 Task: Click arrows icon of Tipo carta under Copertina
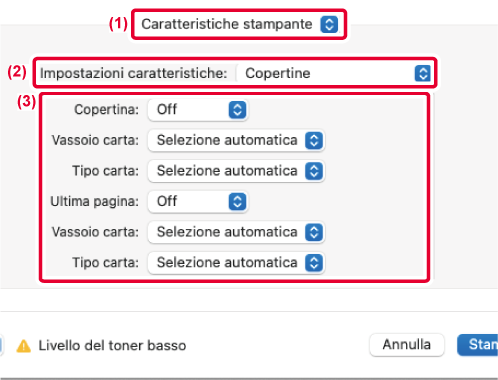tap(314, 171)
